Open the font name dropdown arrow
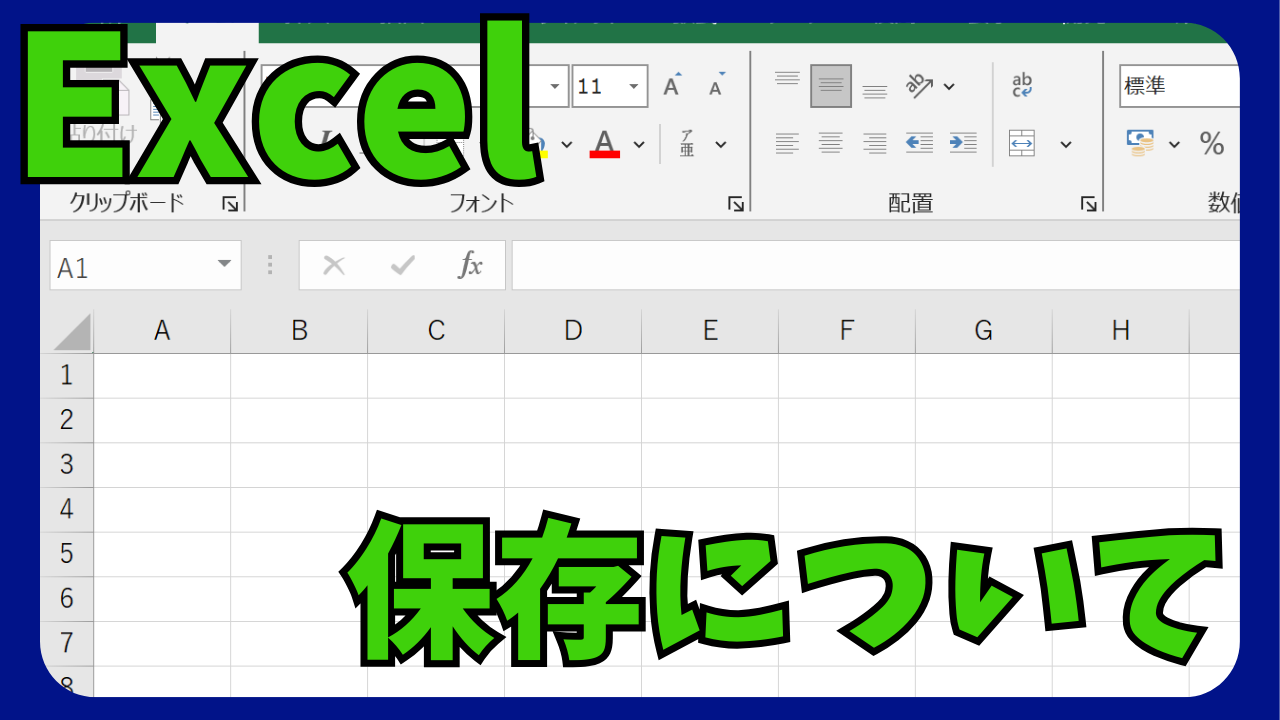Screen dimensions: 1280x720 556,87
